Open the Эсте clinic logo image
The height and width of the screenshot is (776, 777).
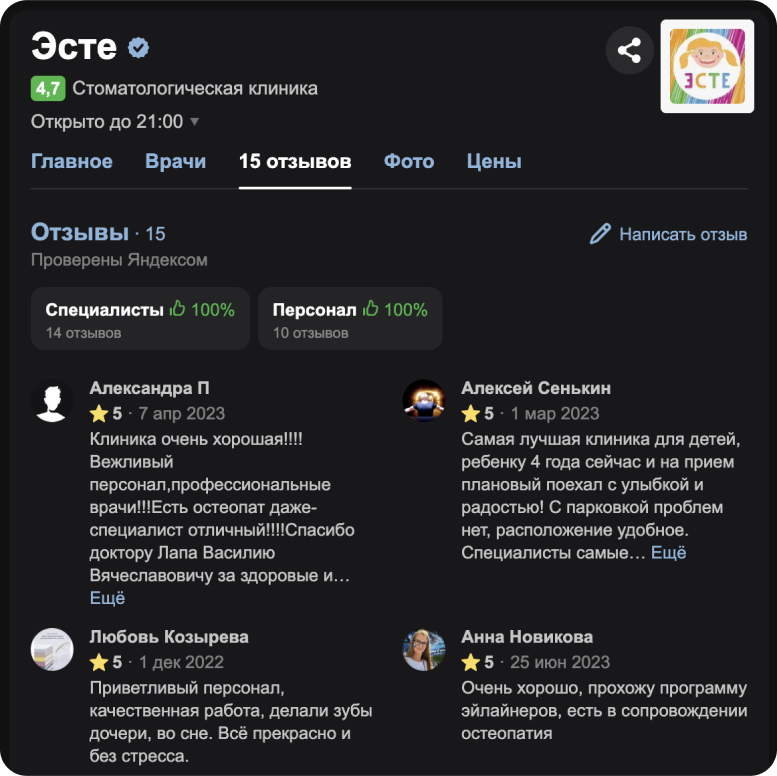(x=707, y=66)
